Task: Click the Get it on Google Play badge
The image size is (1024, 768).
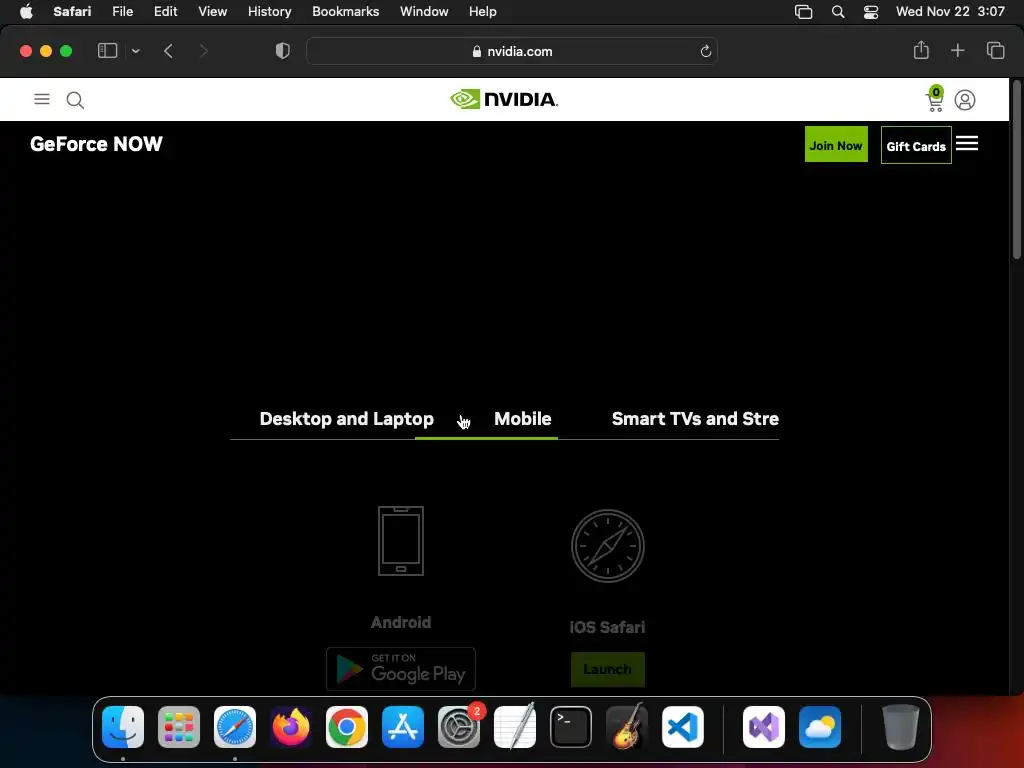Action: pyautogui.click(x=401, y=669)
